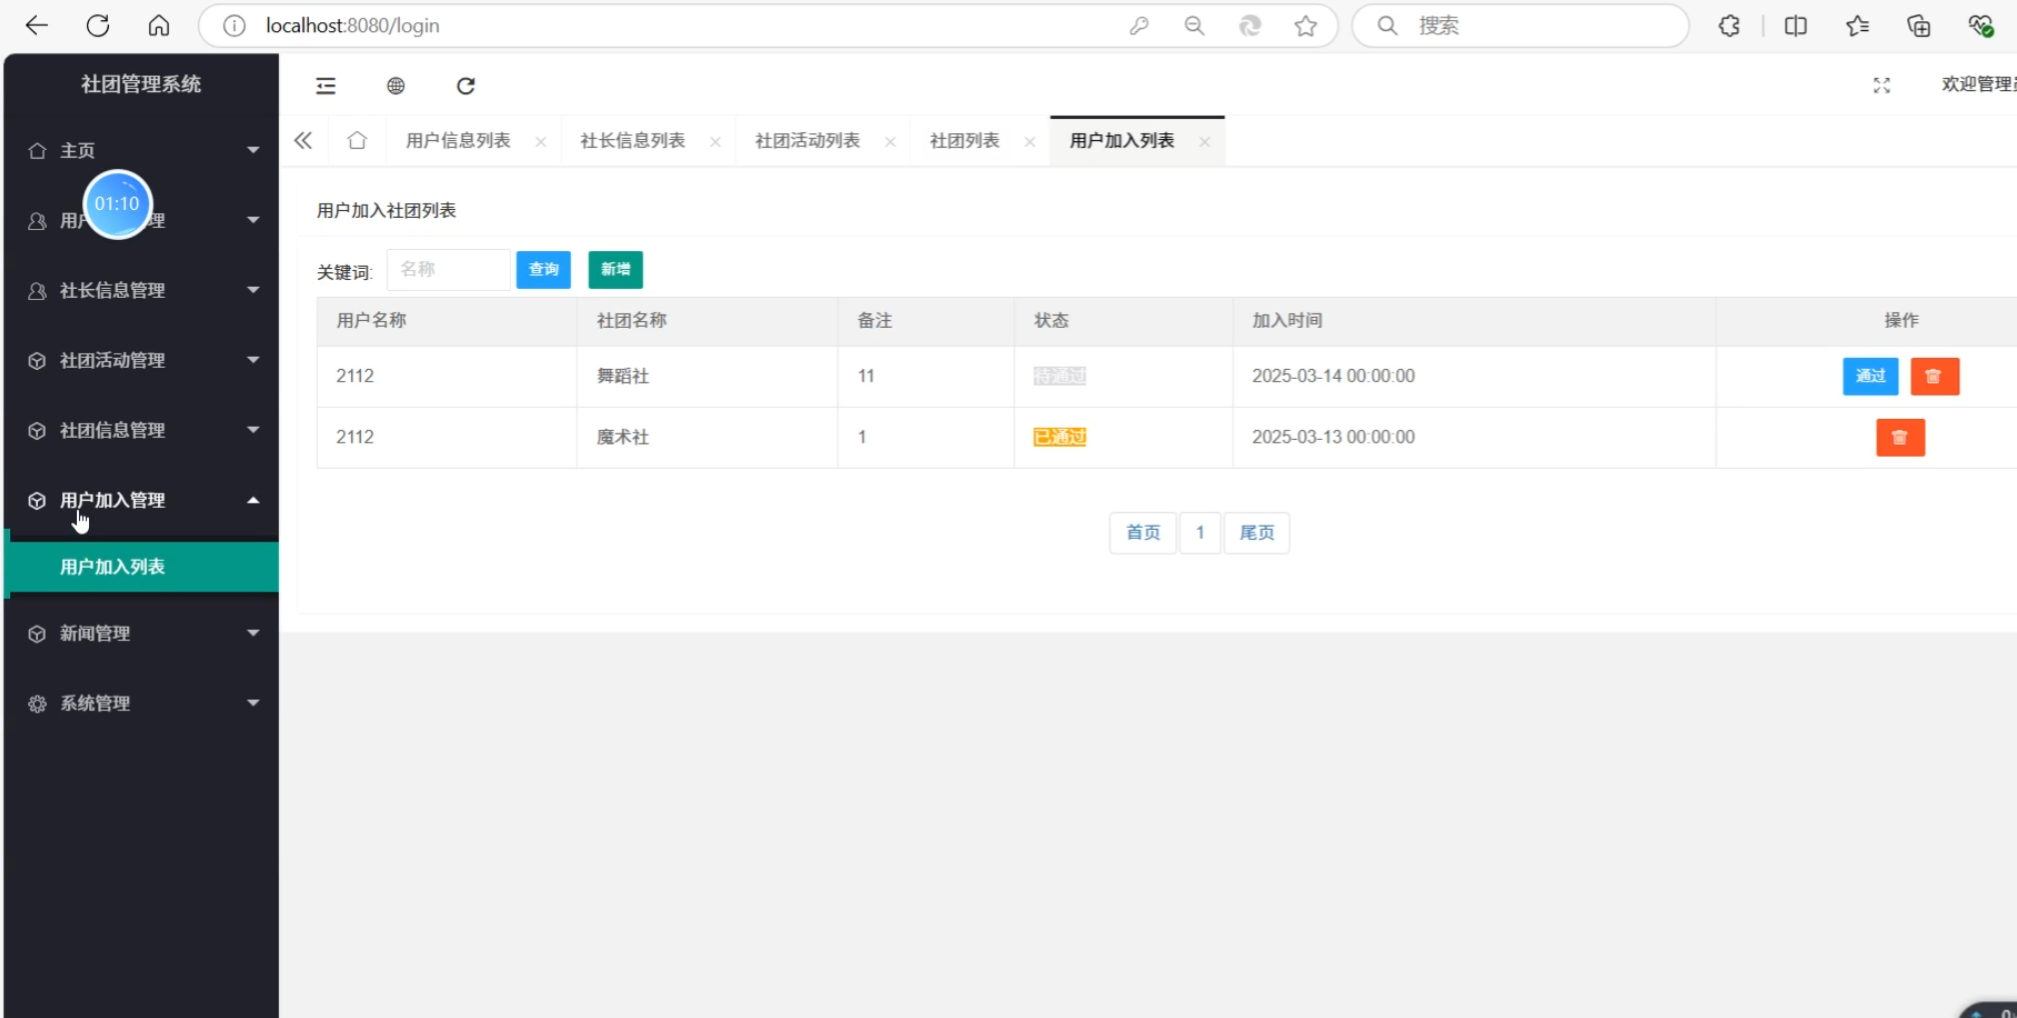Close the 社团列表 tab
This screenshot has height=1018, width=2017.
[1029, 142]
